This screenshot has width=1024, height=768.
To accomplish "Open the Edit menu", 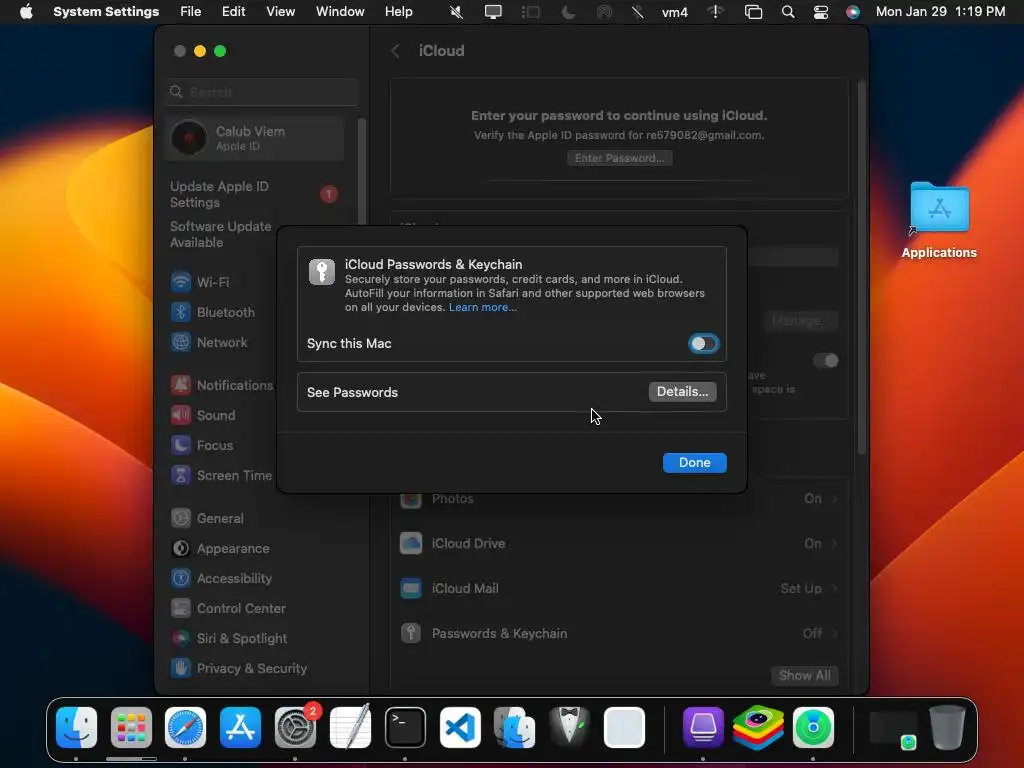I will [233, 12].
